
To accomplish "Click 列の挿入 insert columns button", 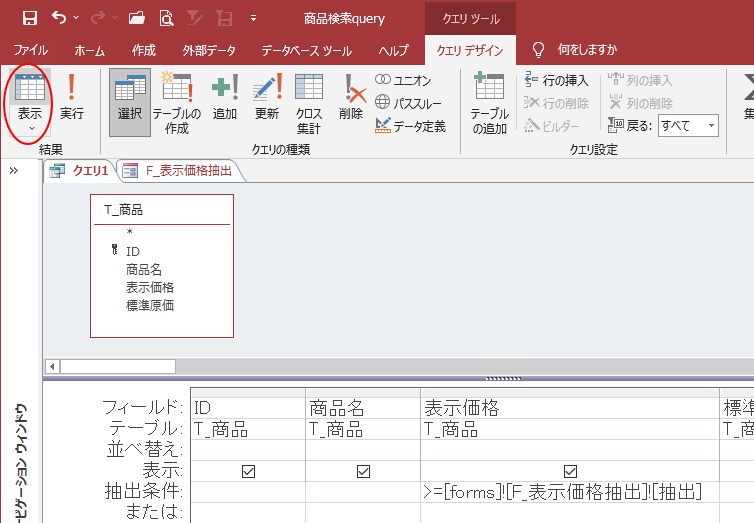I will pos(640,80).
